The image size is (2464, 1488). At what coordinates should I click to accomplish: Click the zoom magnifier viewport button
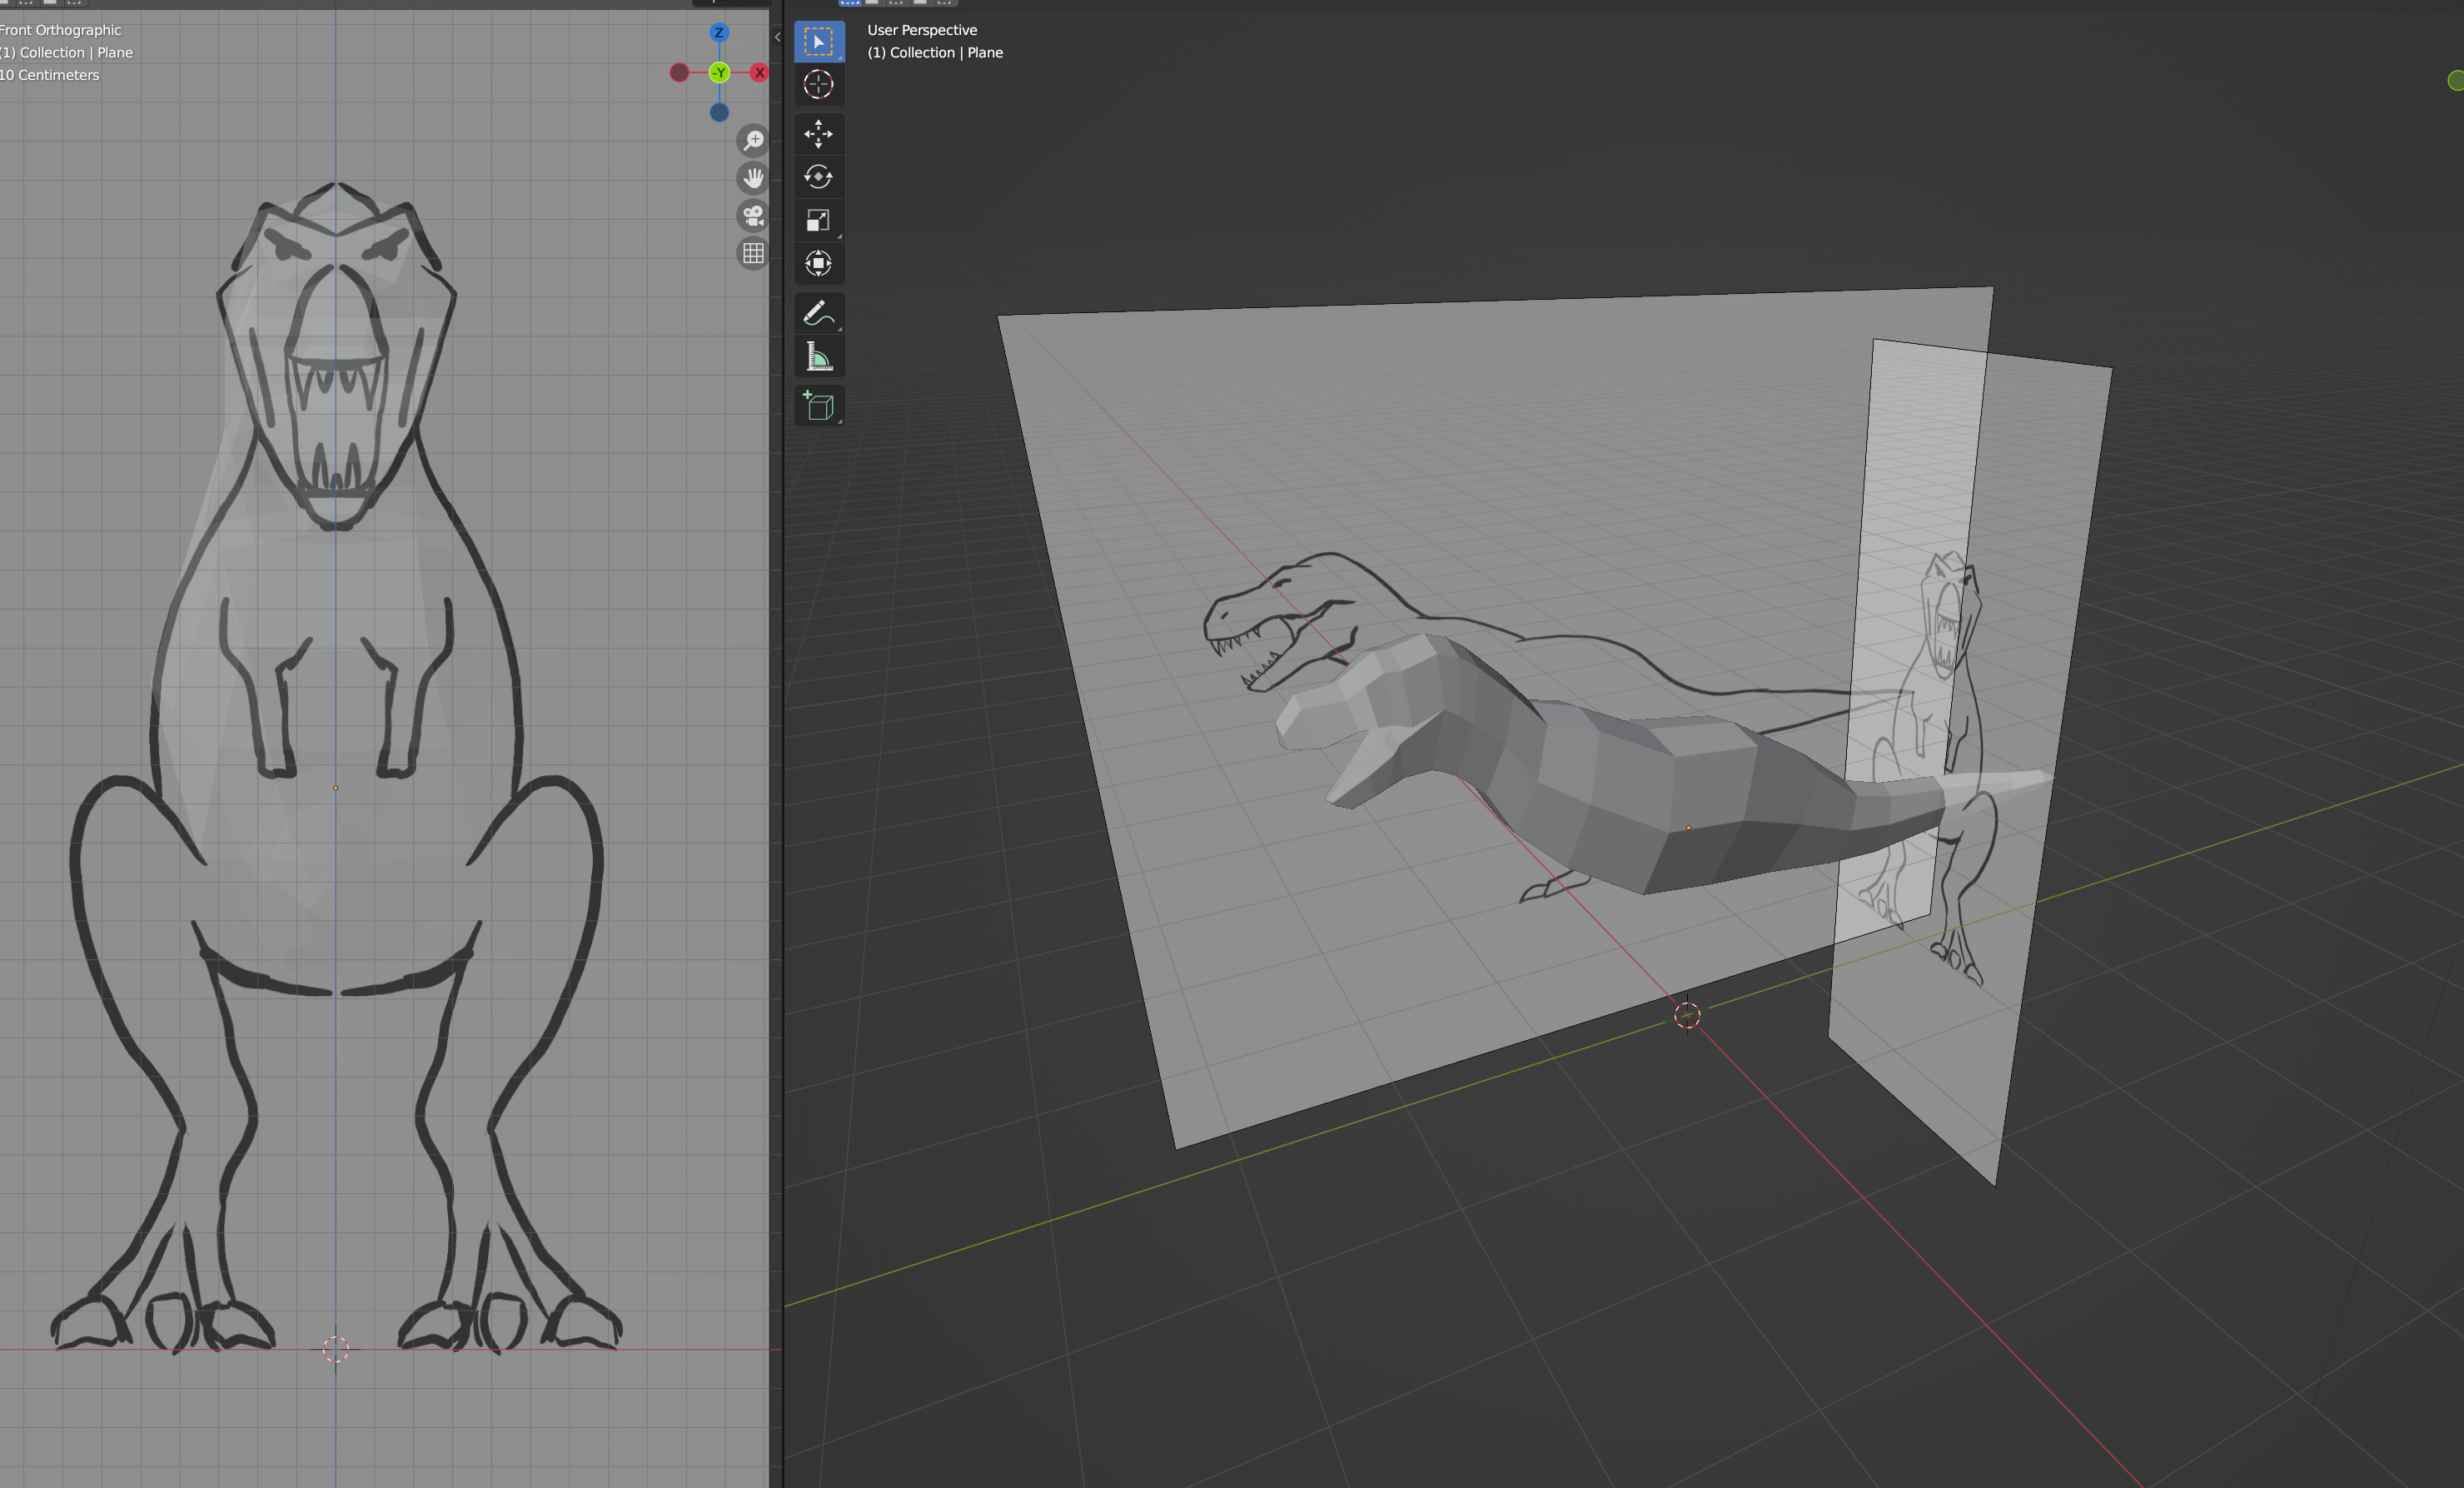(753, 140)
